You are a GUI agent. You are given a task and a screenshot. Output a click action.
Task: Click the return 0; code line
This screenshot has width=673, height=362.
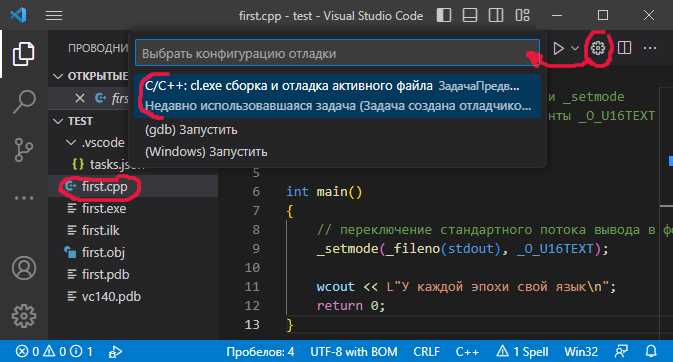(x=351, y=305)
